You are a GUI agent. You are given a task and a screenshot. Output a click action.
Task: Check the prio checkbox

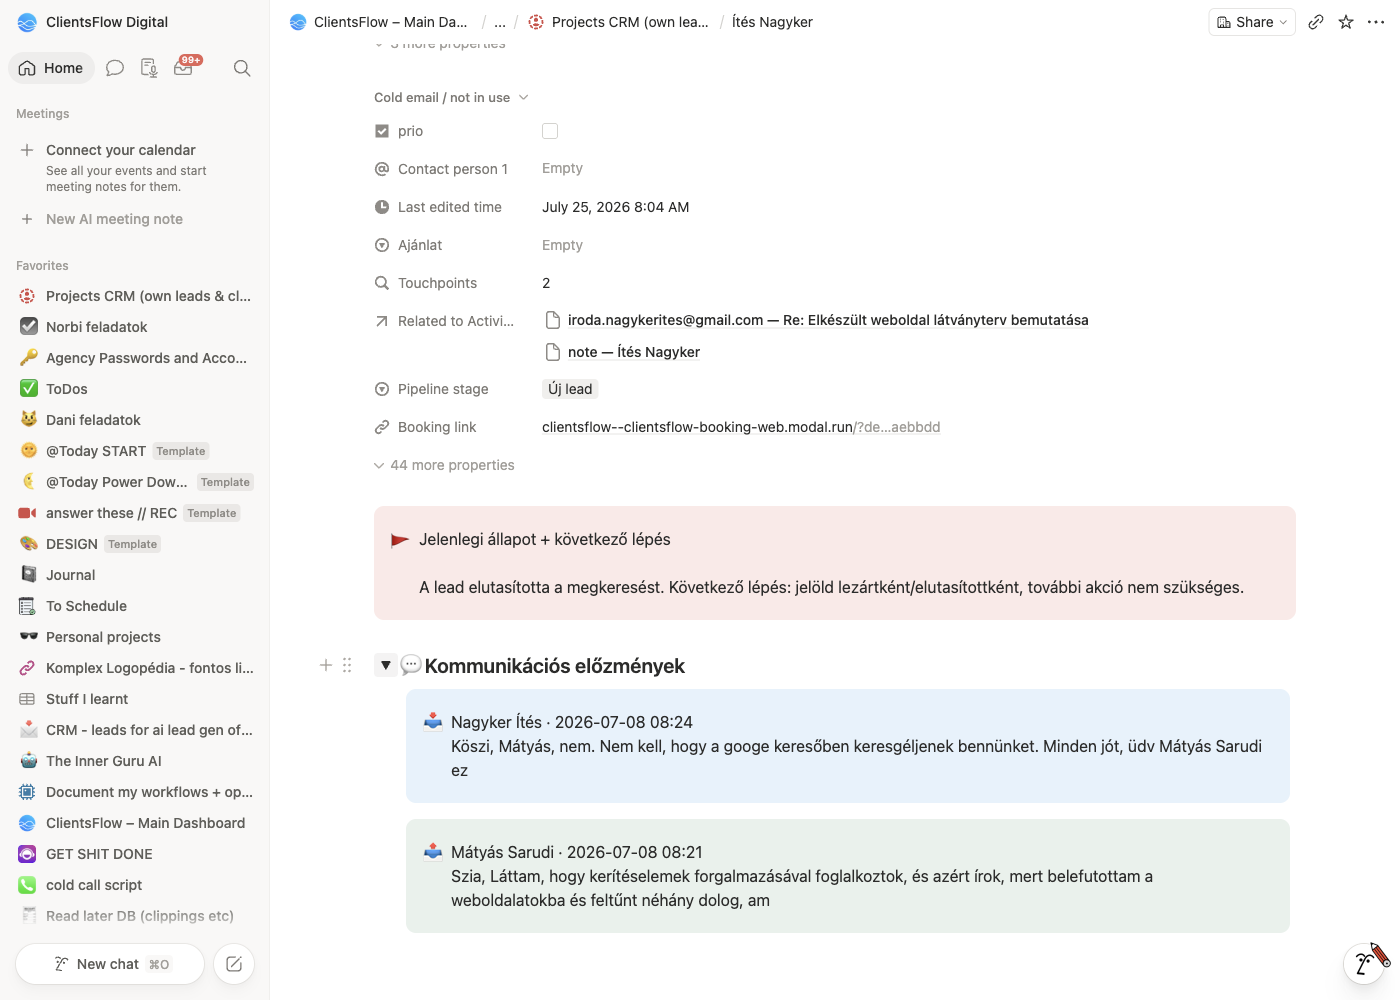pos(550,131)
